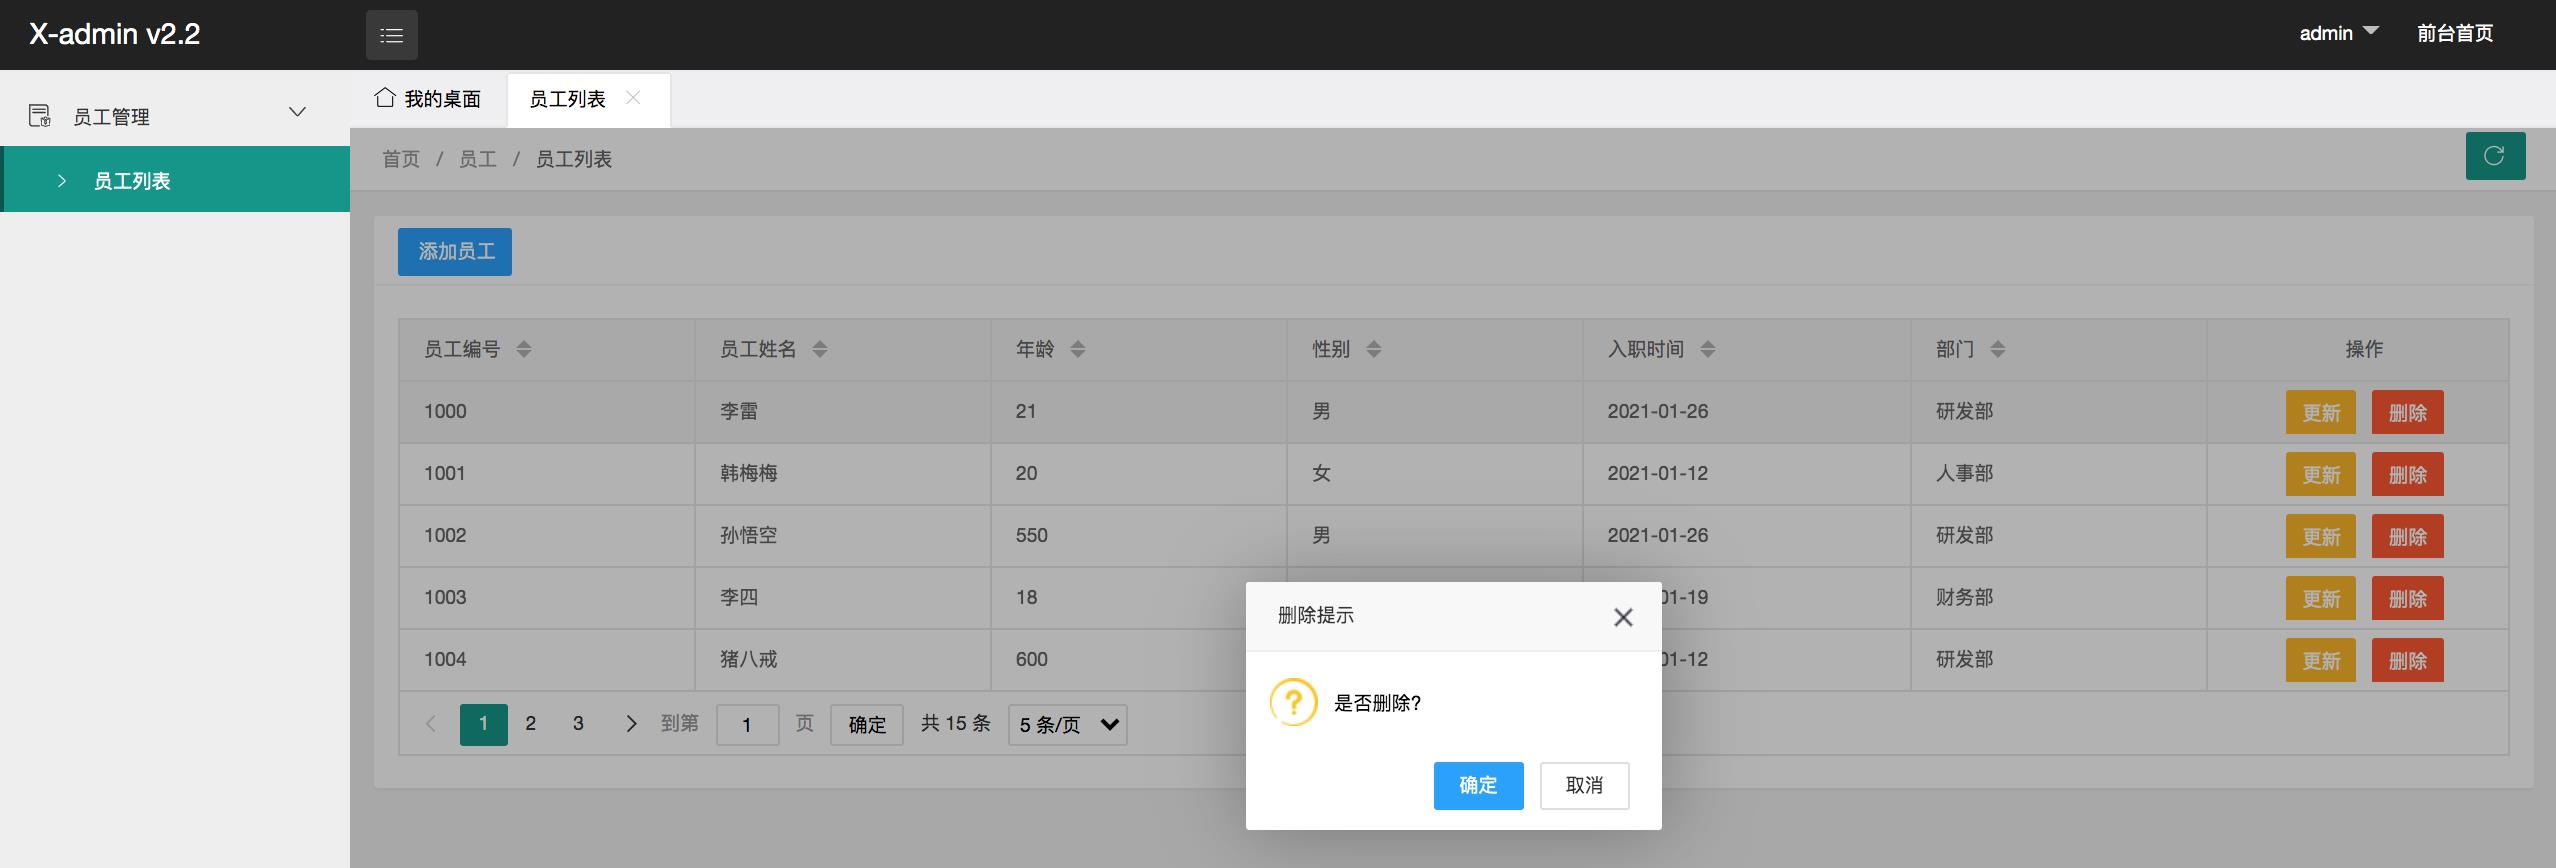Confirm deletion with the blue 确定 button
The width and height of the screenshot is (2556, 868).
click(x=1478, y=785)
